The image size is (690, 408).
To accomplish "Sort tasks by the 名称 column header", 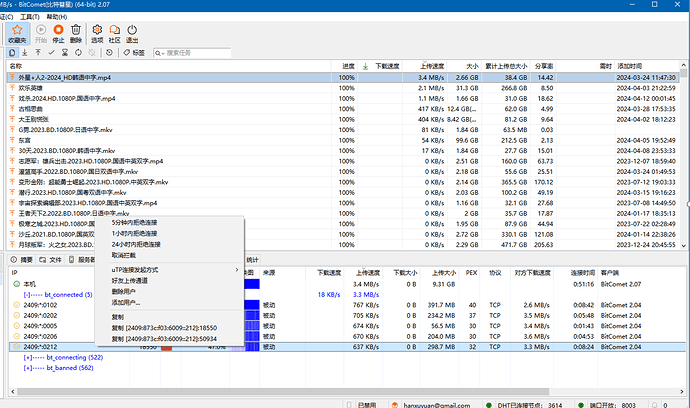I will coord(16,66).
